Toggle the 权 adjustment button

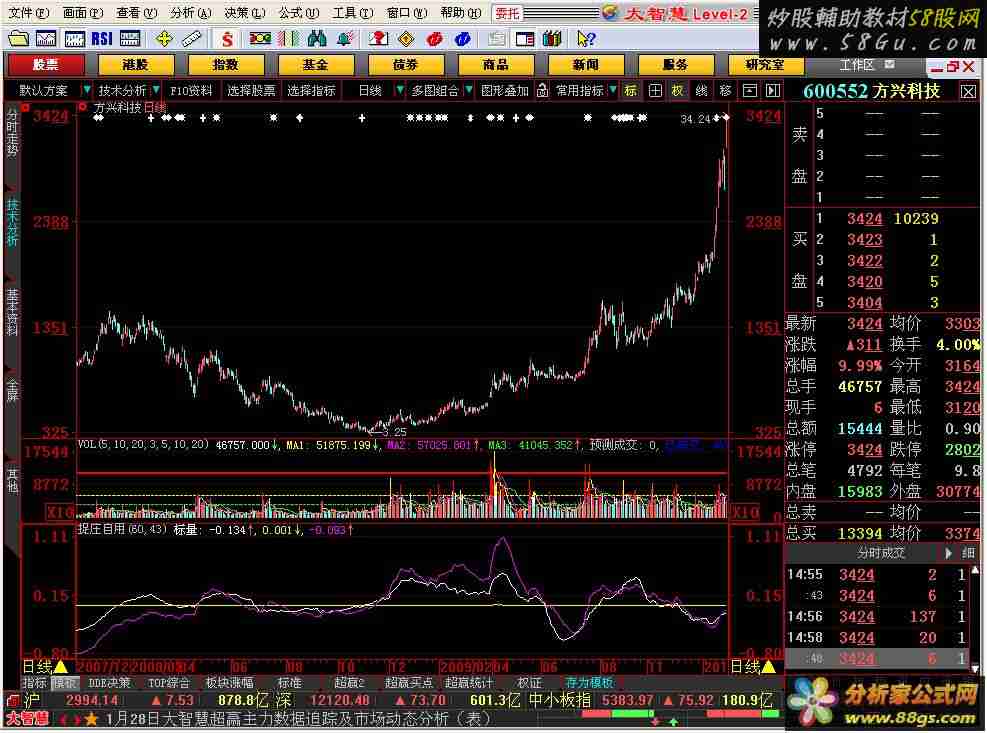677,90
